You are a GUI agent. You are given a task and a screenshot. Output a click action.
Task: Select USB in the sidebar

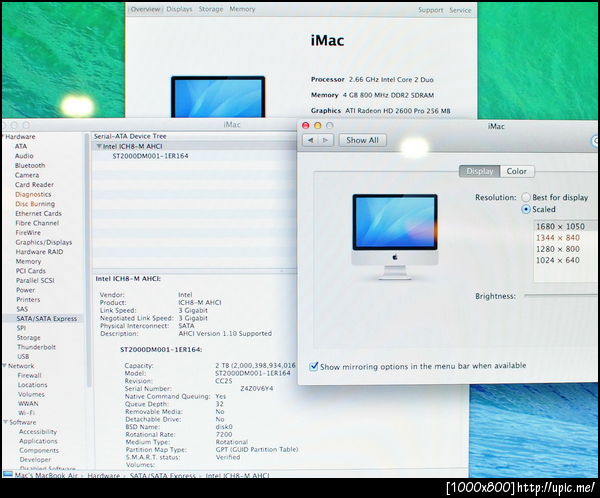point(23,356)
